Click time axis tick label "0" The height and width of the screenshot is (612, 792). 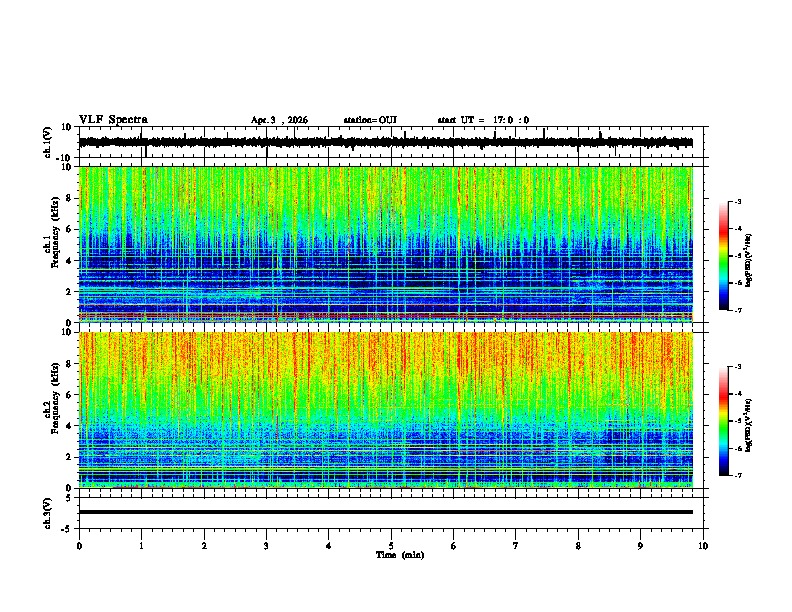click(x=79, y=546)
